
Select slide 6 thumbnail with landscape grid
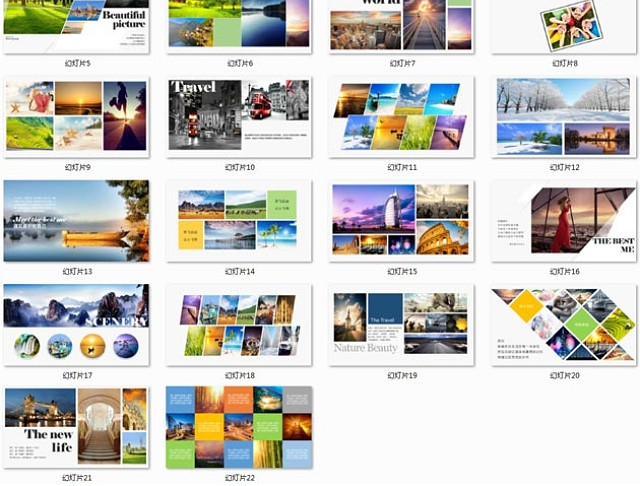(239, 26)
